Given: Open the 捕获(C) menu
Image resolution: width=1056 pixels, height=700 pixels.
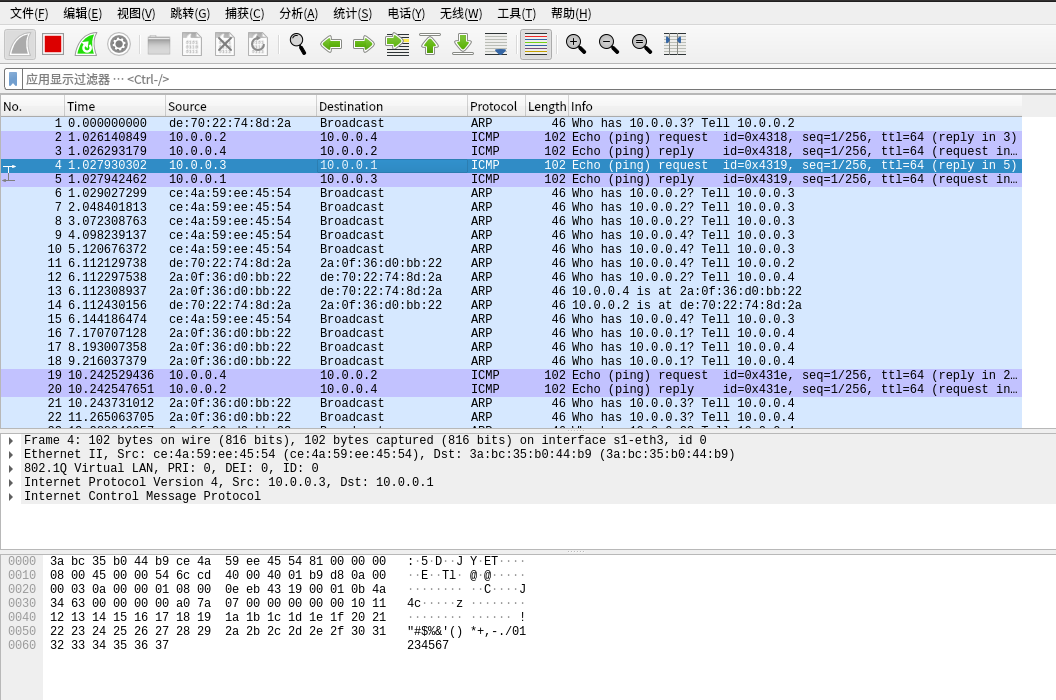Looking at the screenshot, I should point(244,13).
